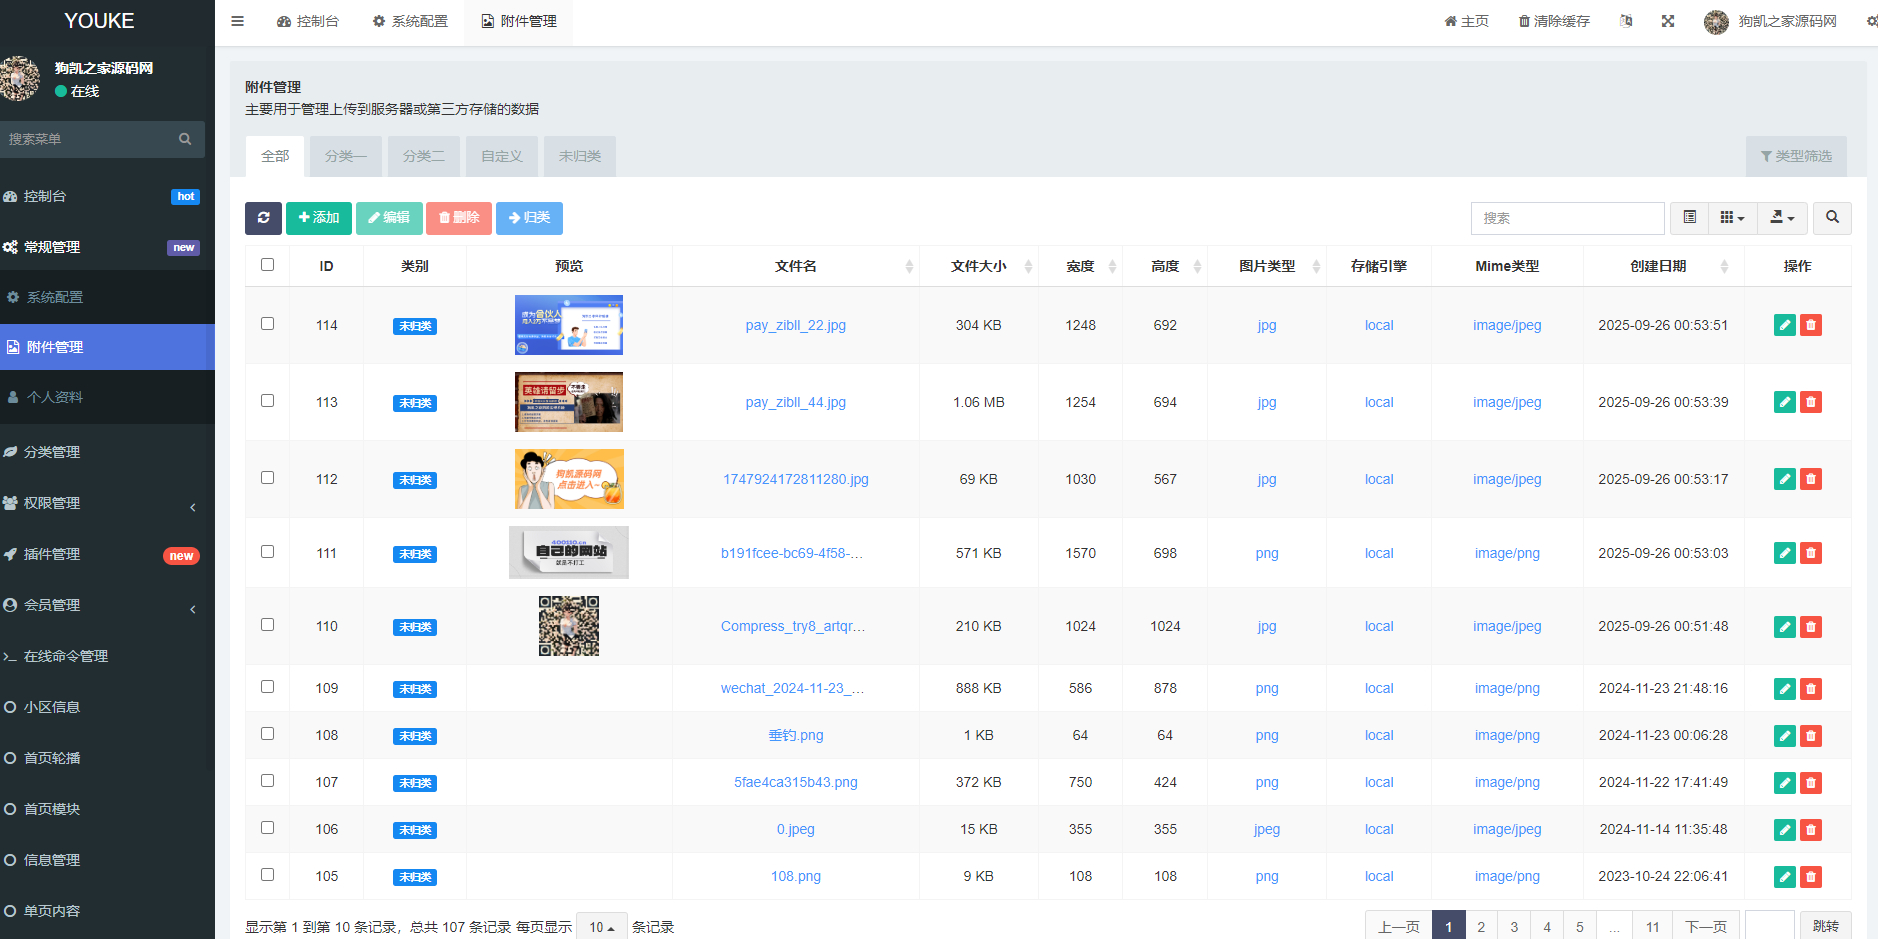Image resolution: width=1878 pixels, height=939 pixels.
Task: Open the pay_zibll_22.jpg file link
Action: click(795, 325)
